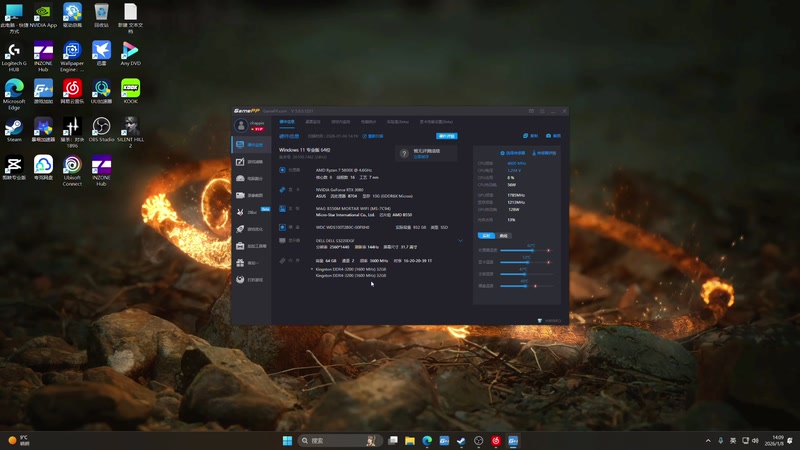Show hidden system tray icons chevron
The height and width of the screenshot is (450, 800).
click(708, 441)
